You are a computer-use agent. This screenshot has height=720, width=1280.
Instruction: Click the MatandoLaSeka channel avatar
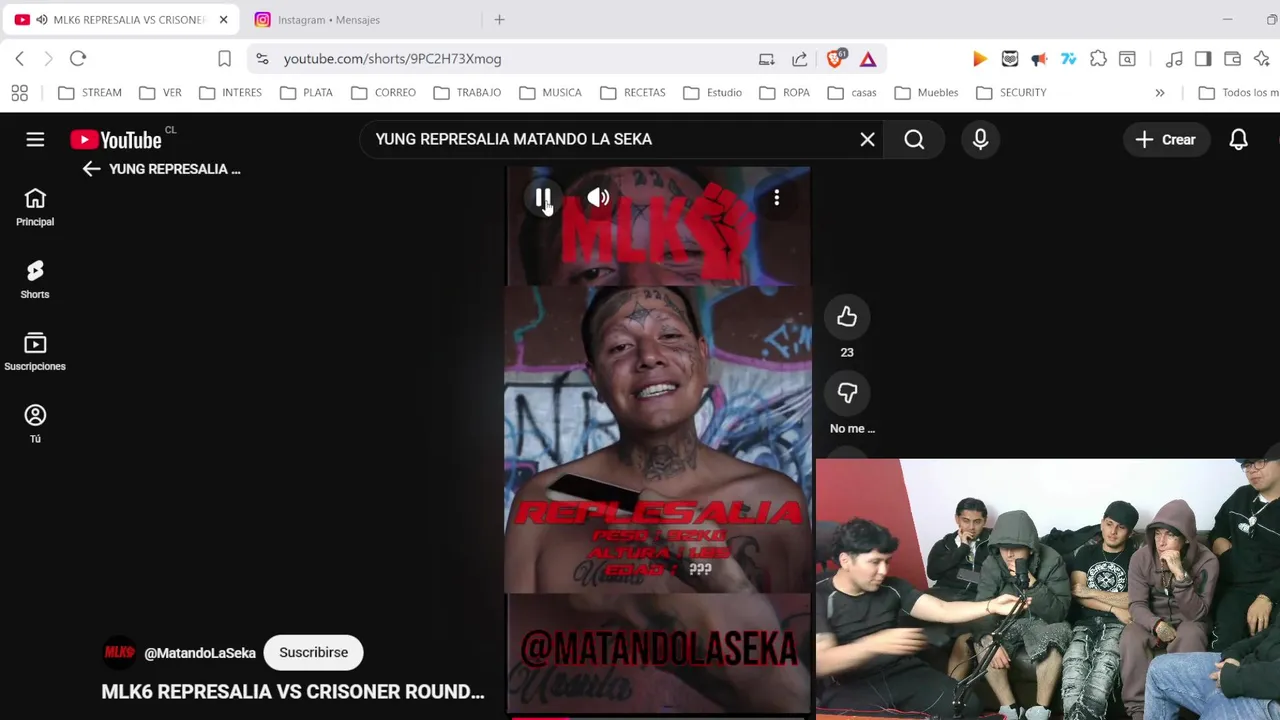[119, 652]
